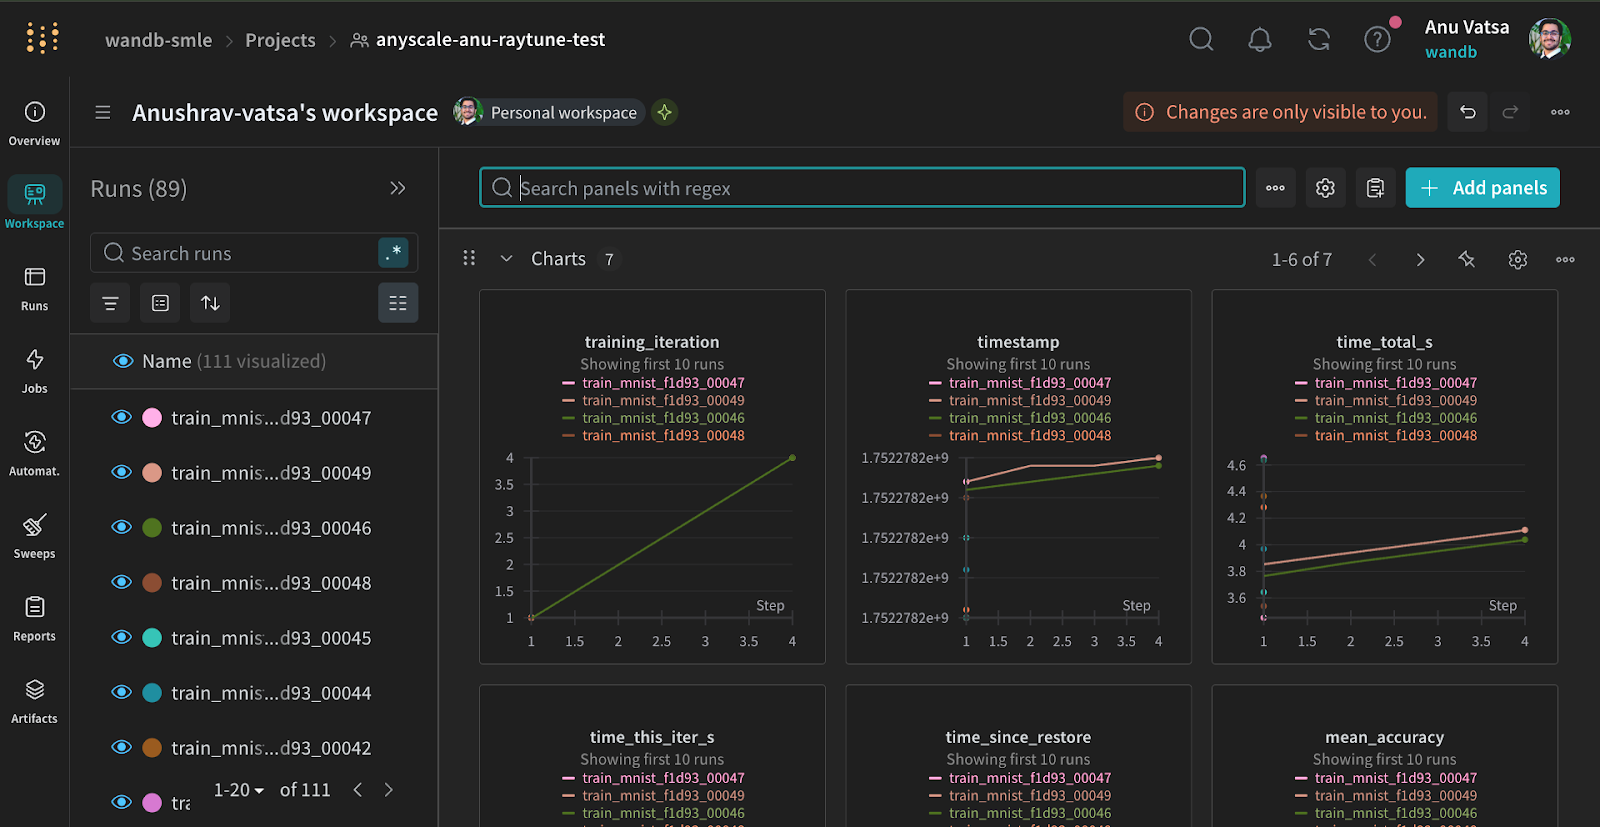The height and width of the screenshot is (827, 1600).
Task: Select the training_iteration chart panel
Action: click(652, 477)
